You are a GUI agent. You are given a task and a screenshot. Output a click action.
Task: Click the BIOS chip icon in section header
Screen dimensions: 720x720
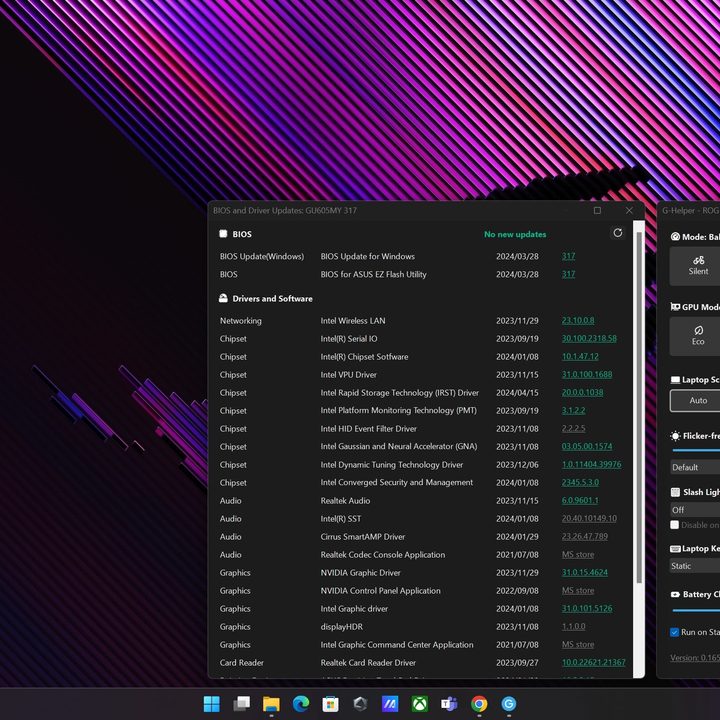[223, 234]
